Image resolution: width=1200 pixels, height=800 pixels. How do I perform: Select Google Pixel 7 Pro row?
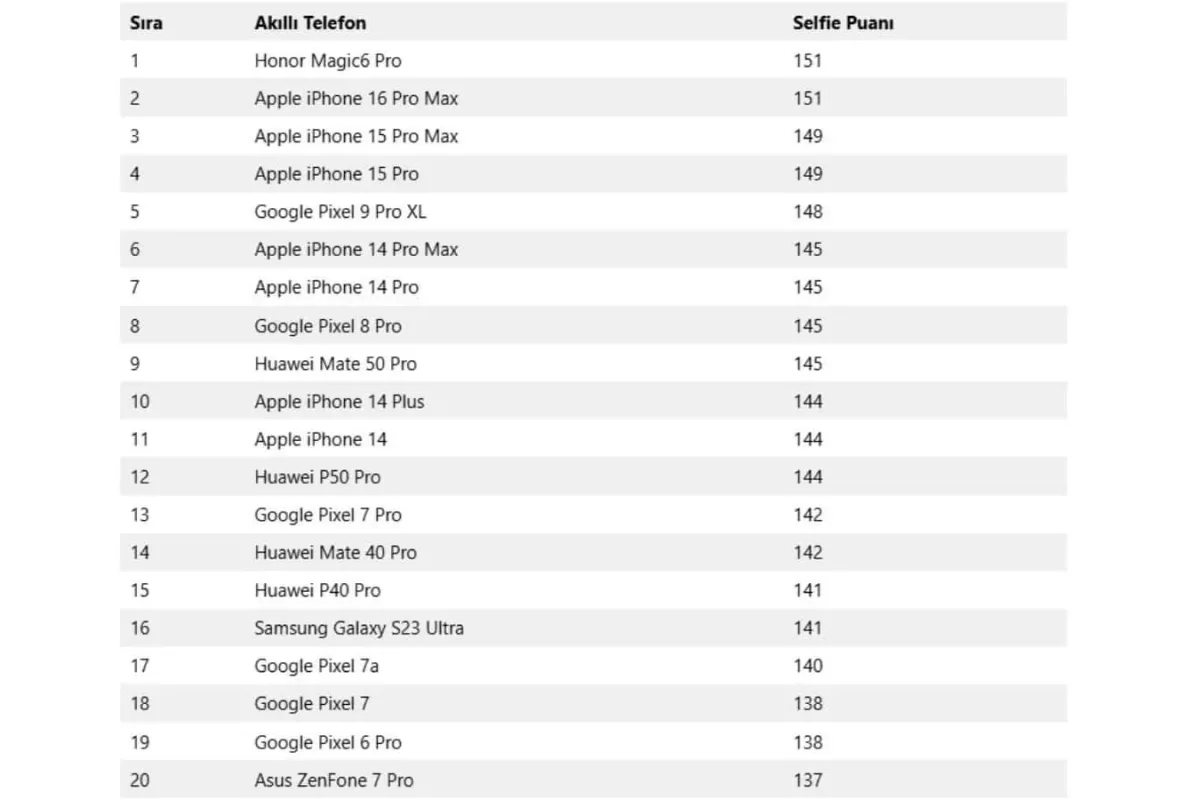pyautogui.click(x=593, y=515)
